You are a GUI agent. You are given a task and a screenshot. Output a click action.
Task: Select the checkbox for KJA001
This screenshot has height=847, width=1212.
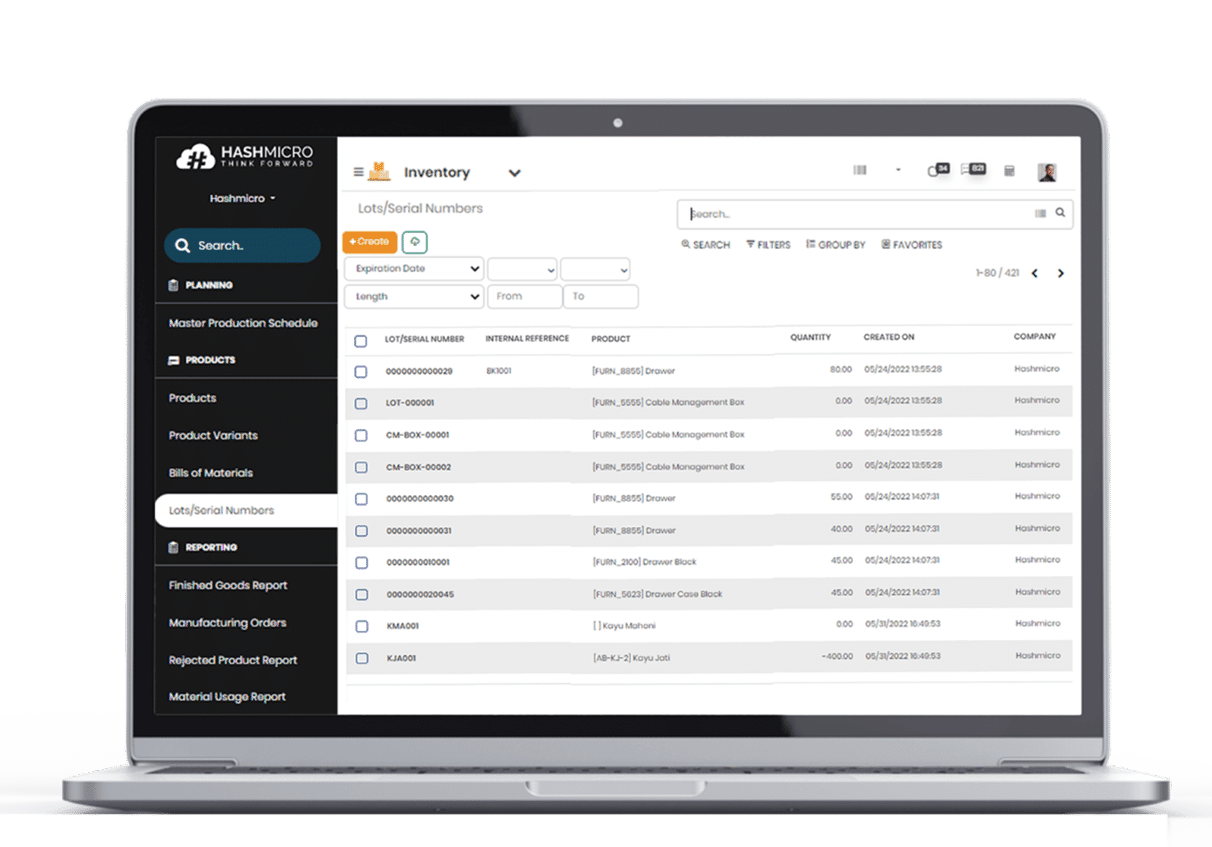[x=361, y=658]
